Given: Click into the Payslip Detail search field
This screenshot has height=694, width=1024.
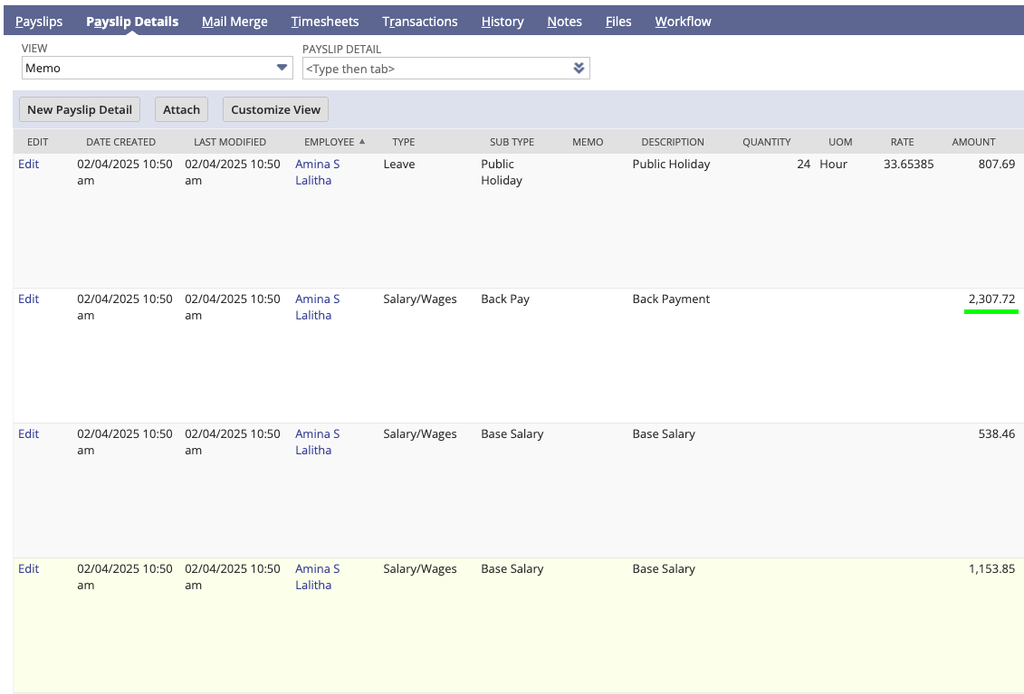Looking at the screenshot, I should coord(436,69).
